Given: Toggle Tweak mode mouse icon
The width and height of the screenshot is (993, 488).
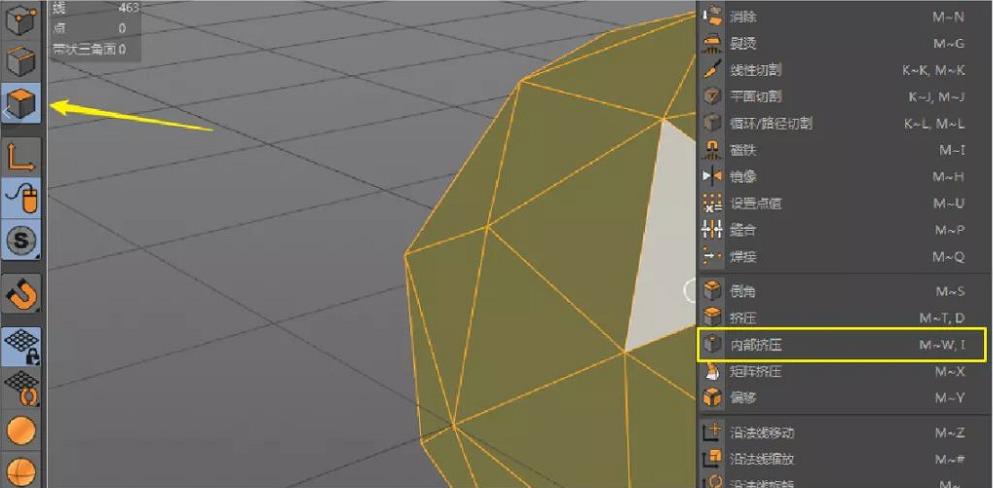Looking at the screenshot, I should (21, 197).
